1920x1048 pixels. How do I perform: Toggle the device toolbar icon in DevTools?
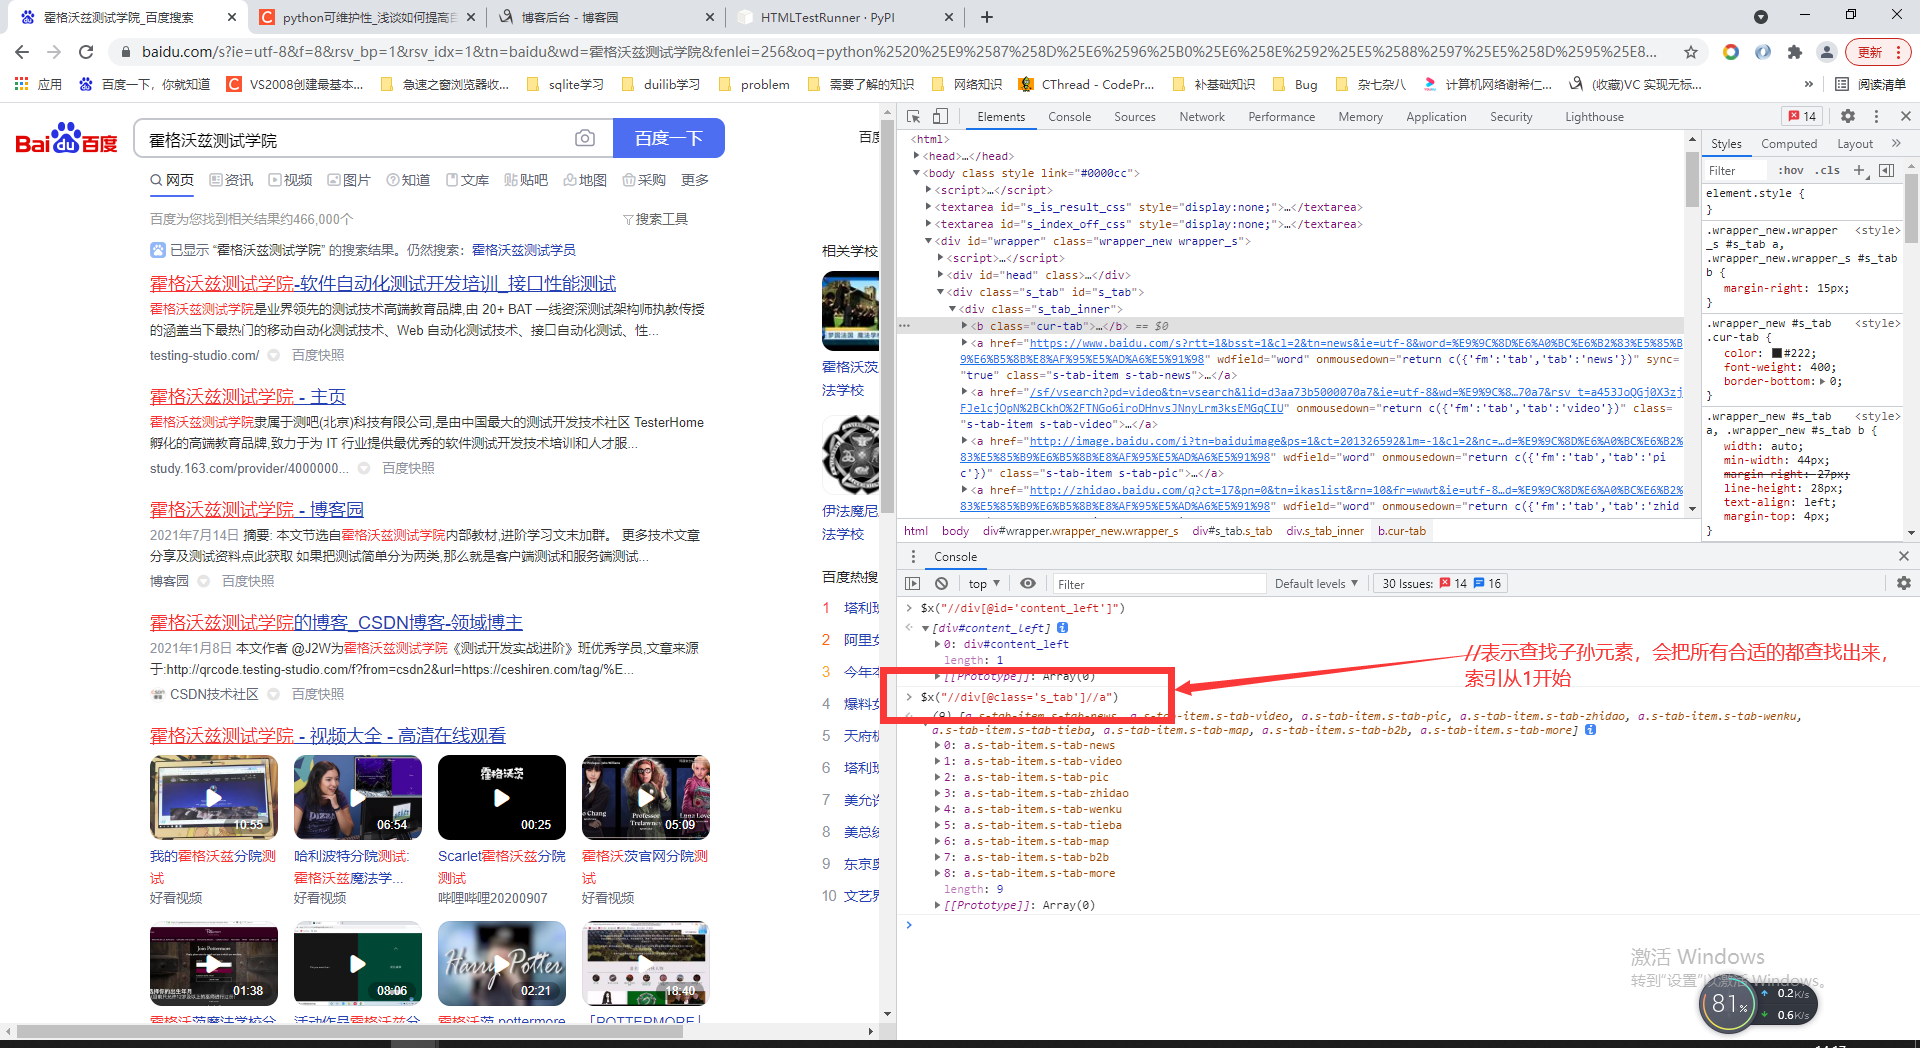(940, 116)
